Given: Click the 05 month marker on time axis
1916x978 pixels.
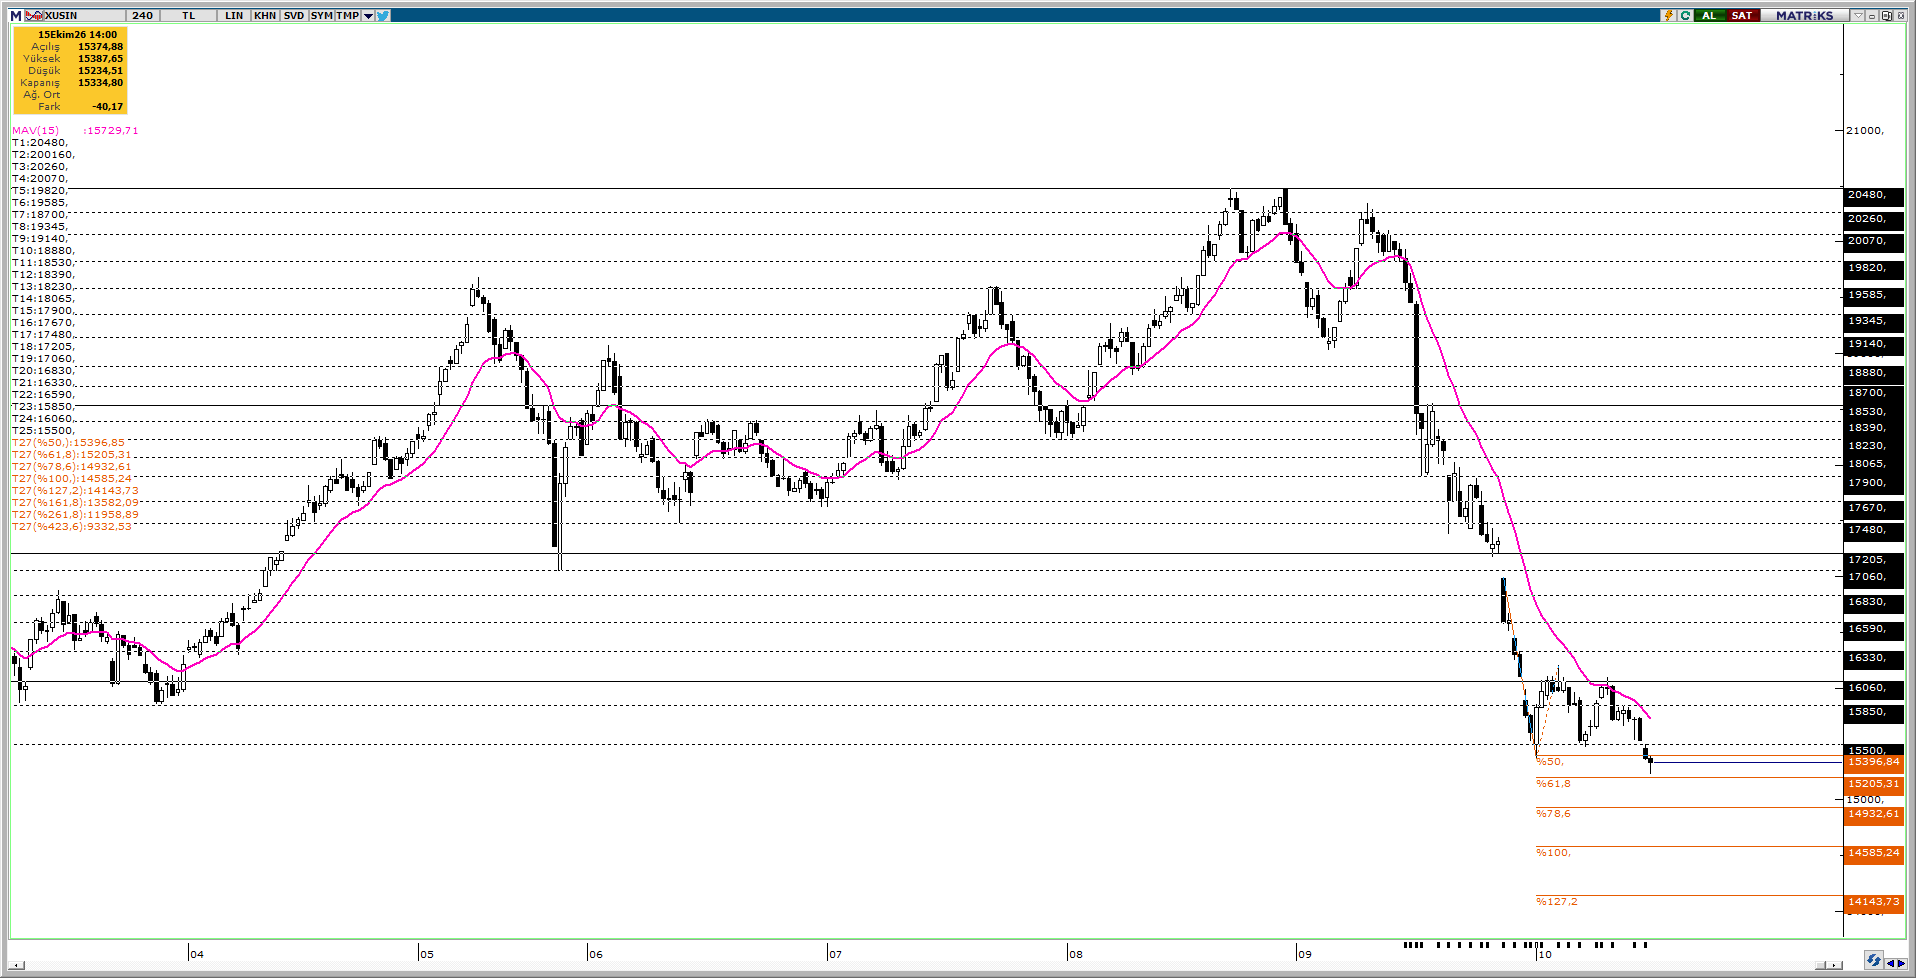Looking at the screenshot, I should point(427,954).
